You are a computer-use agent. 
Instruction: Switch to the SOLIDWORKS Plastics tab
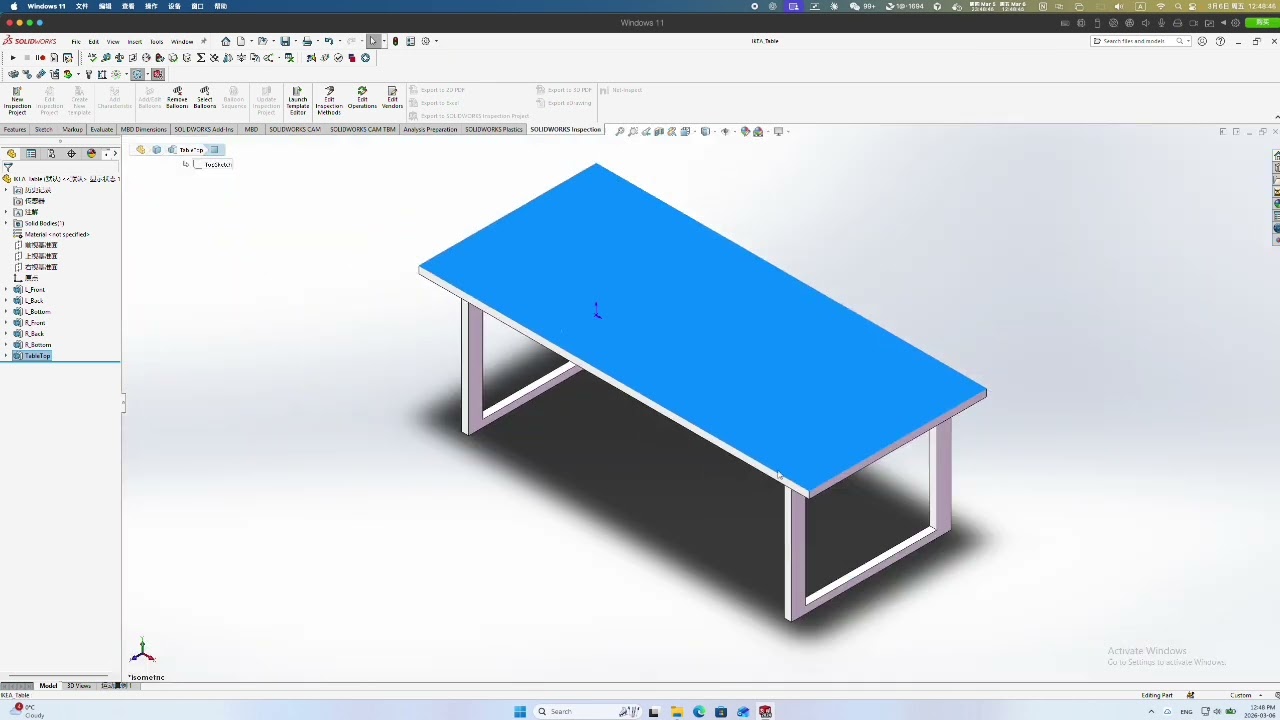(x=494, y=130)
